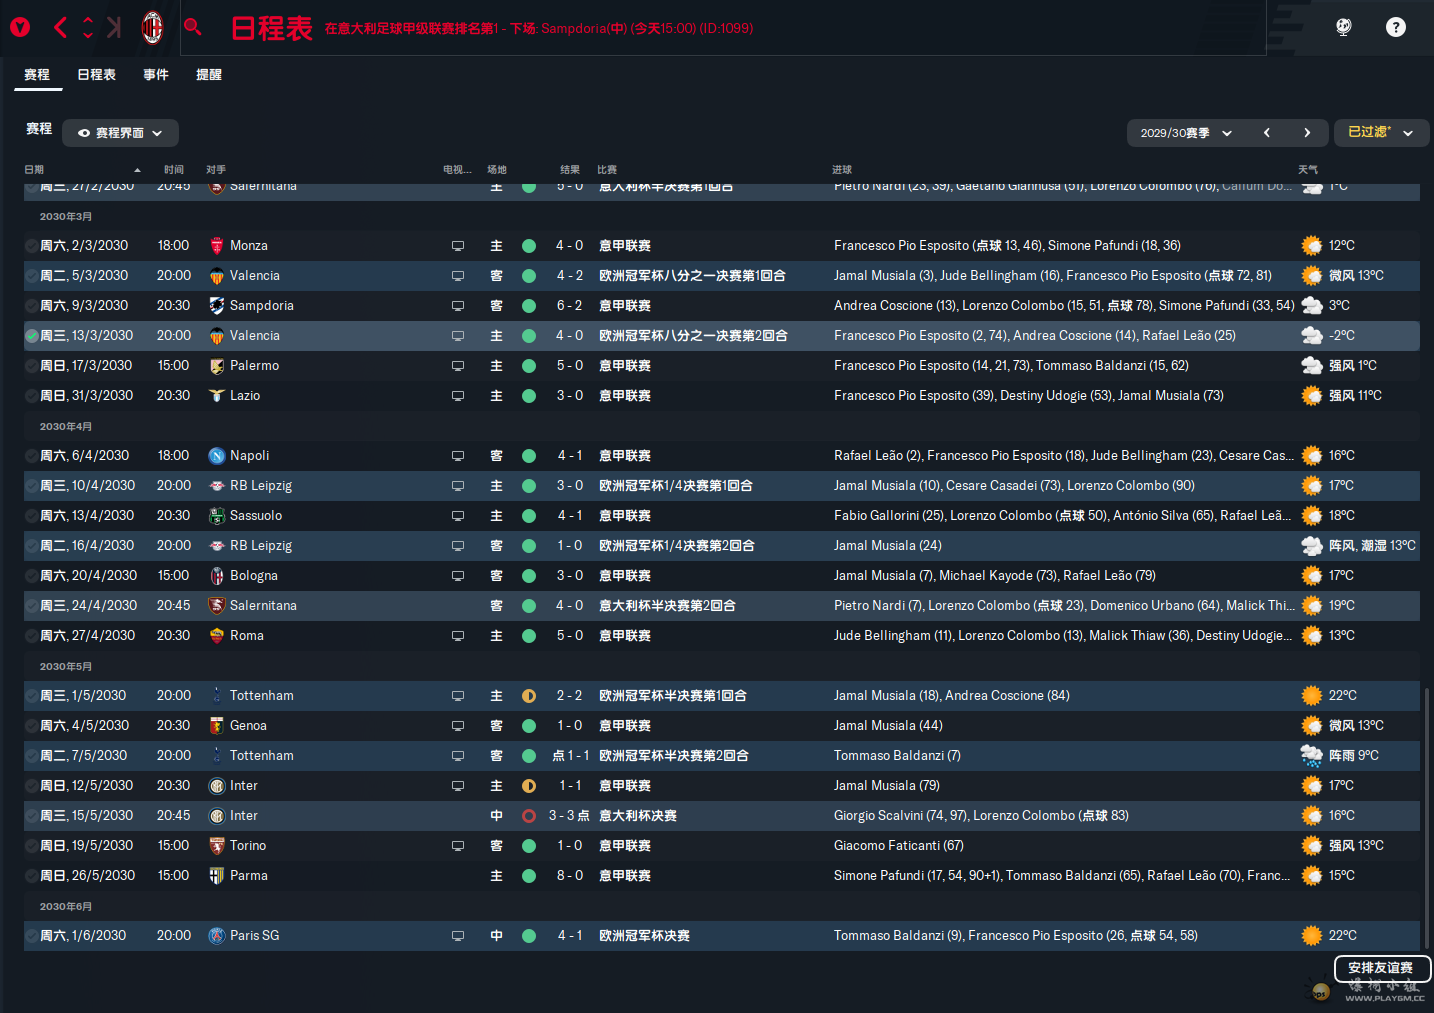Screen dimensions: 1434x1013
Task: Toggle the selector on 4/5/2030 Genoa row
Action: click(x=32, y=726)
